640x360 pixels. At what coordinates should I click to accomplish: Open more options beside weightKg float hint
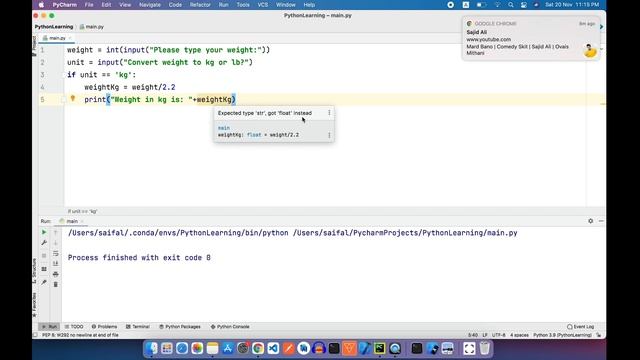(x=329, y=135)
